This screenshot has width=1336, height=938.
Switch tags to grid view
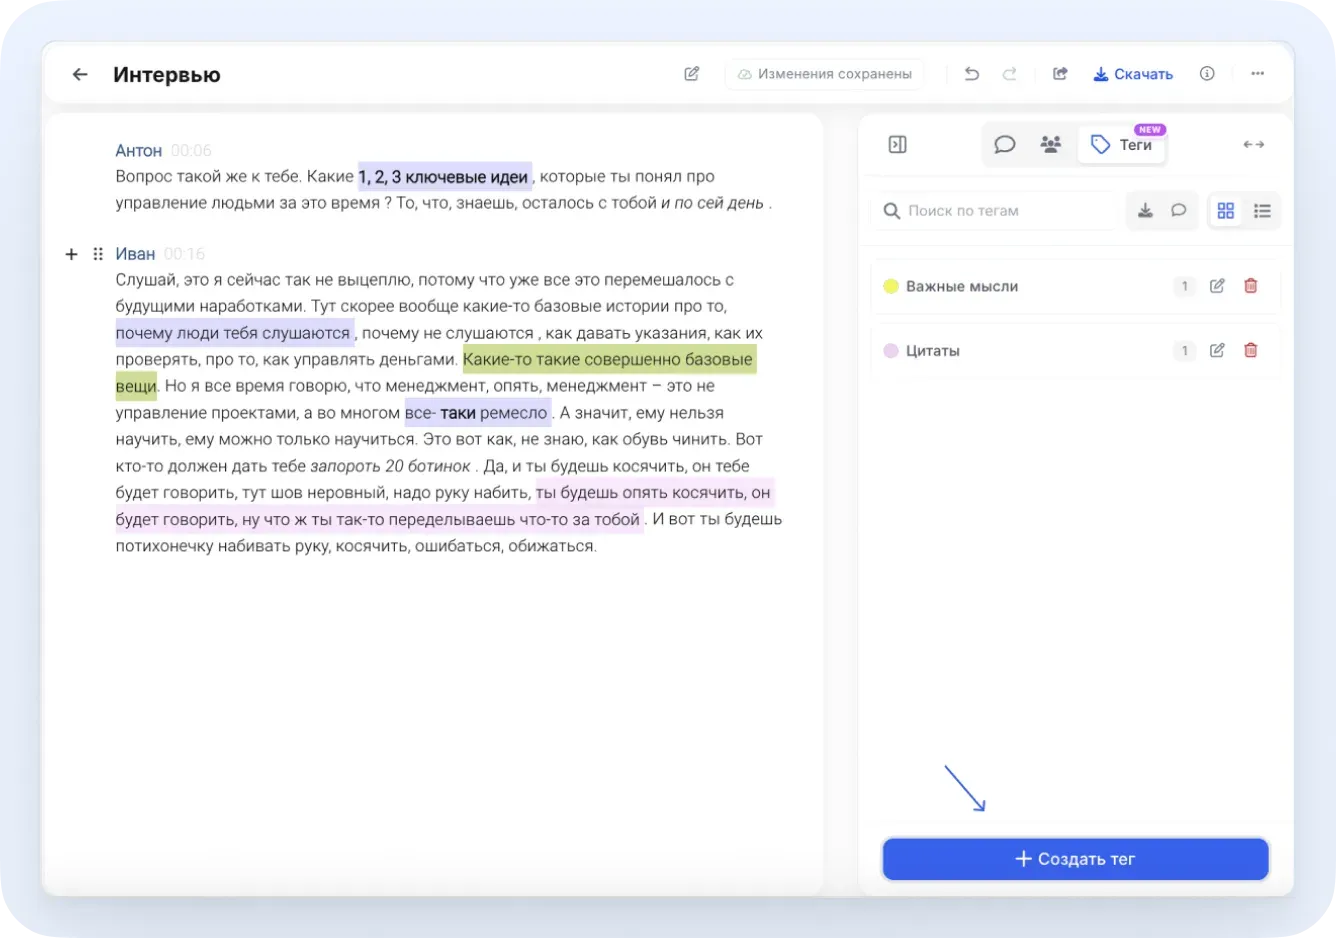(x=1226, y=211)
